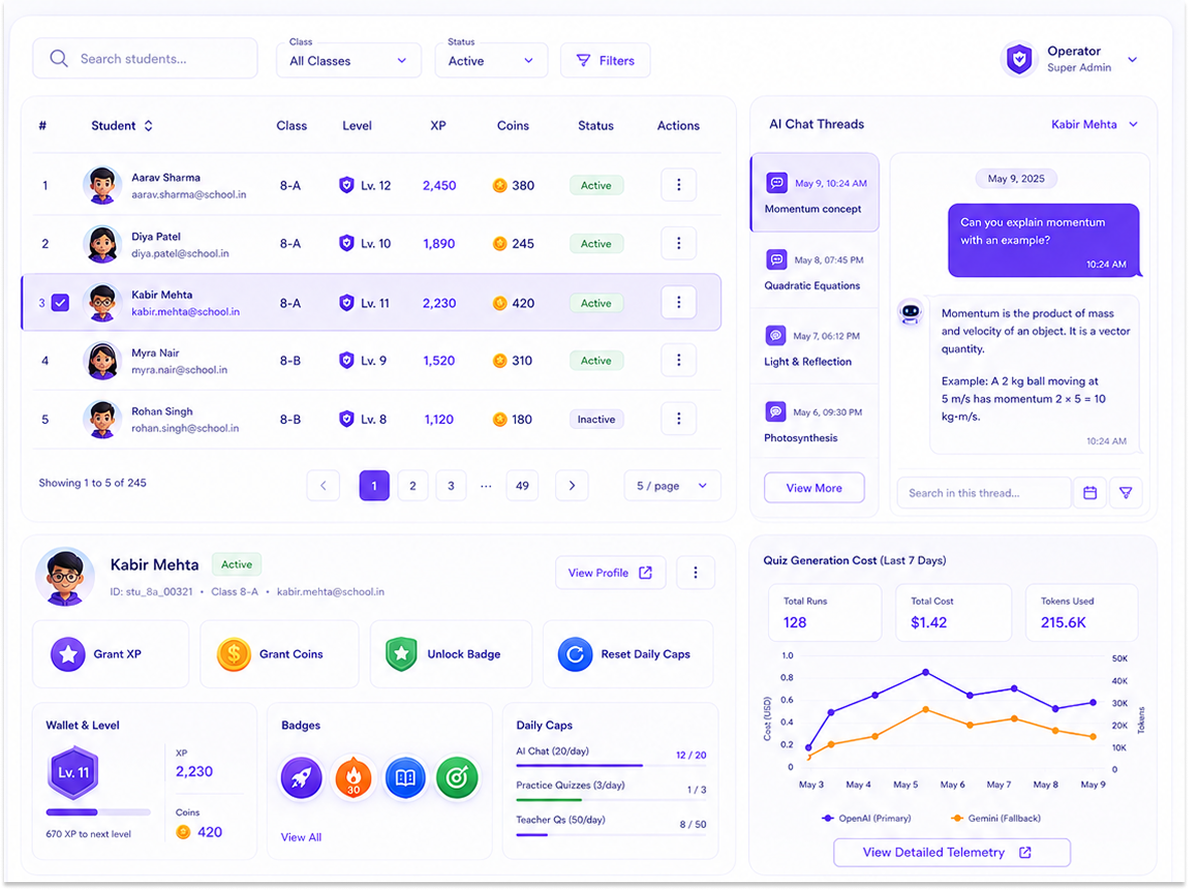Click the Inactive status of Rohan Singh
The width and height of the screenshot is (1189, 890).
pyautogui.click(x=596, y=419)
